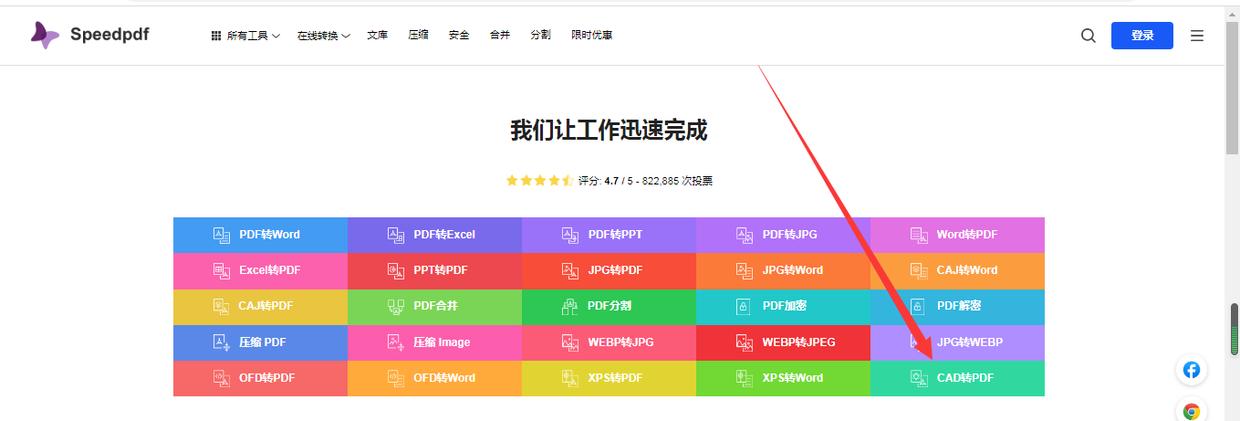Click the Speedpdf brand name

(109, 35)
